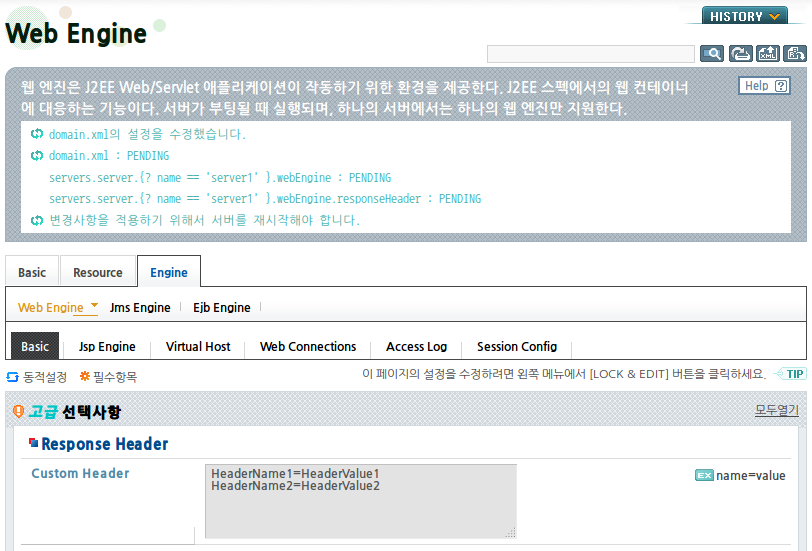The image size is (812, 551).
Task: Click the 'domain.xml : PENDING' message
Action: (x=109, y=156)
